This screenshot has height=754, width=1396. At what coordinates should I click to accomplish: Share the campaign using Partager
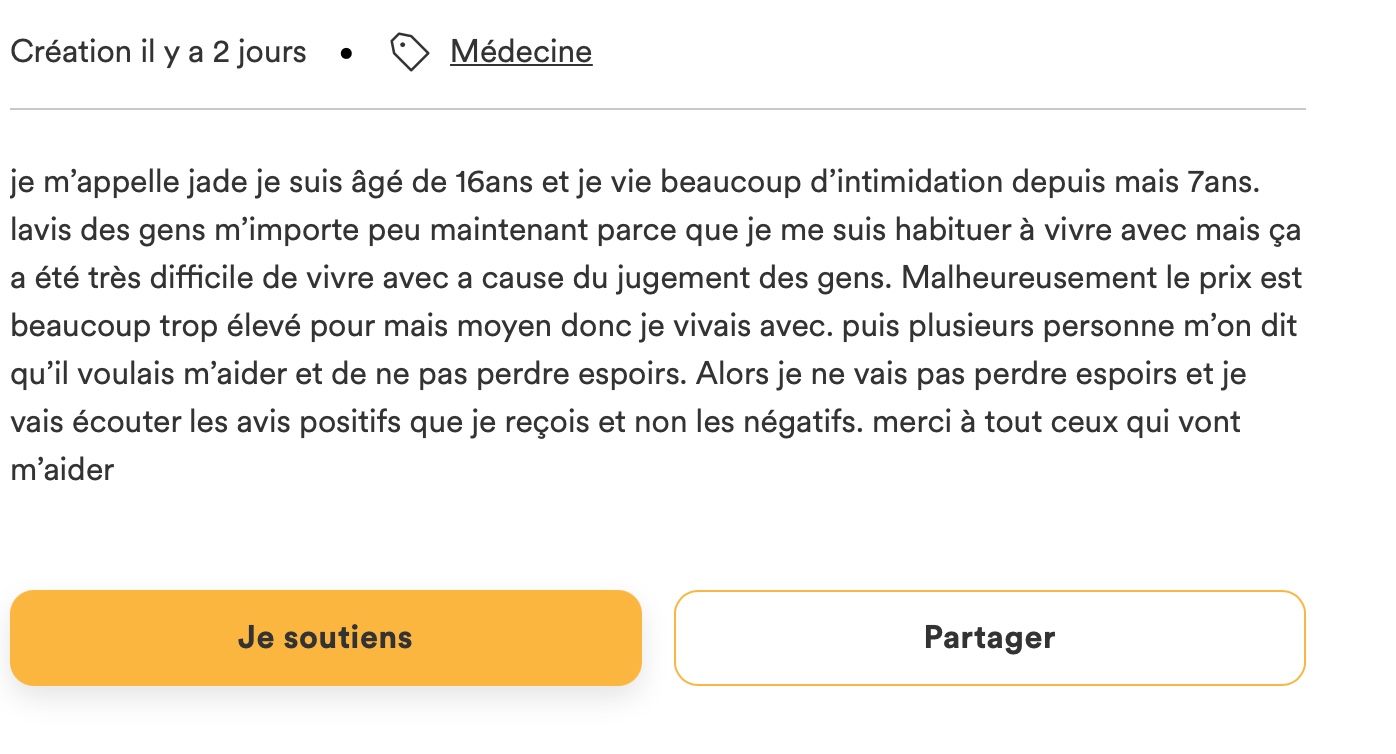(990, 638)
